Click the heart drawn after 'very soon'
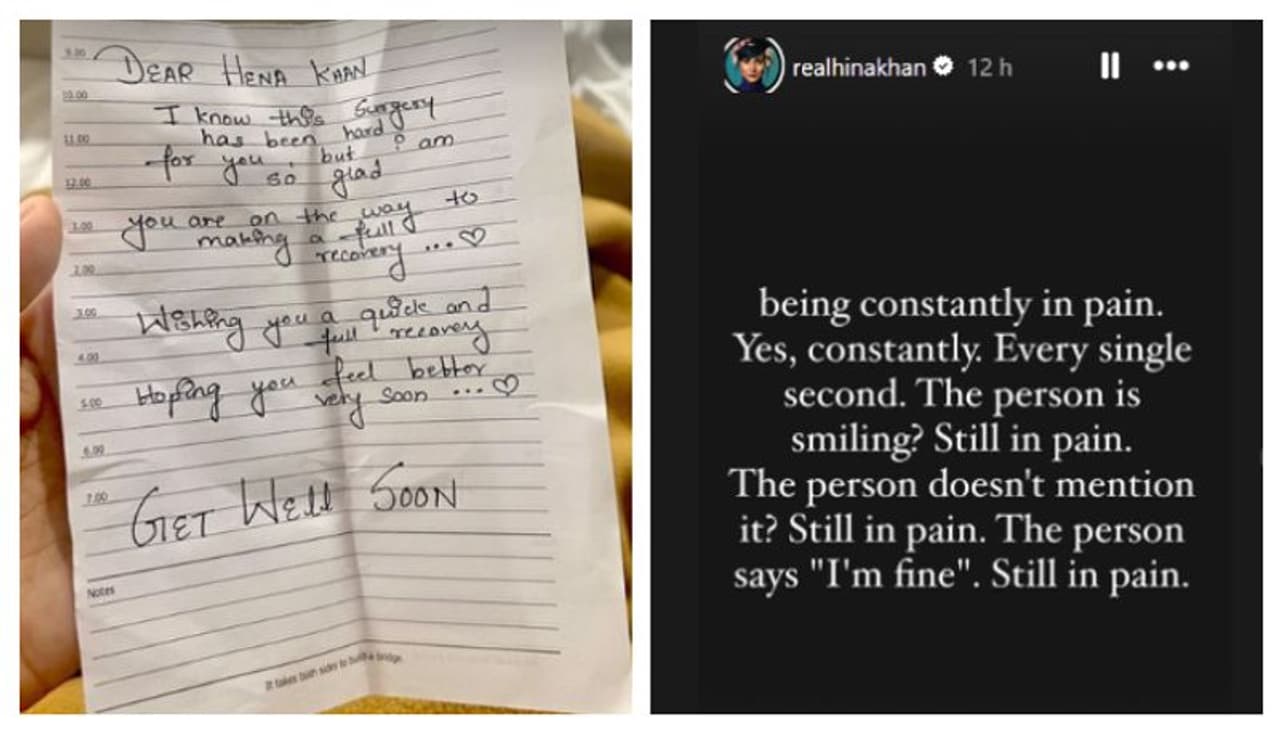Image resolution: width=1280 pixels, height=731 pixels. pos(507,386)
